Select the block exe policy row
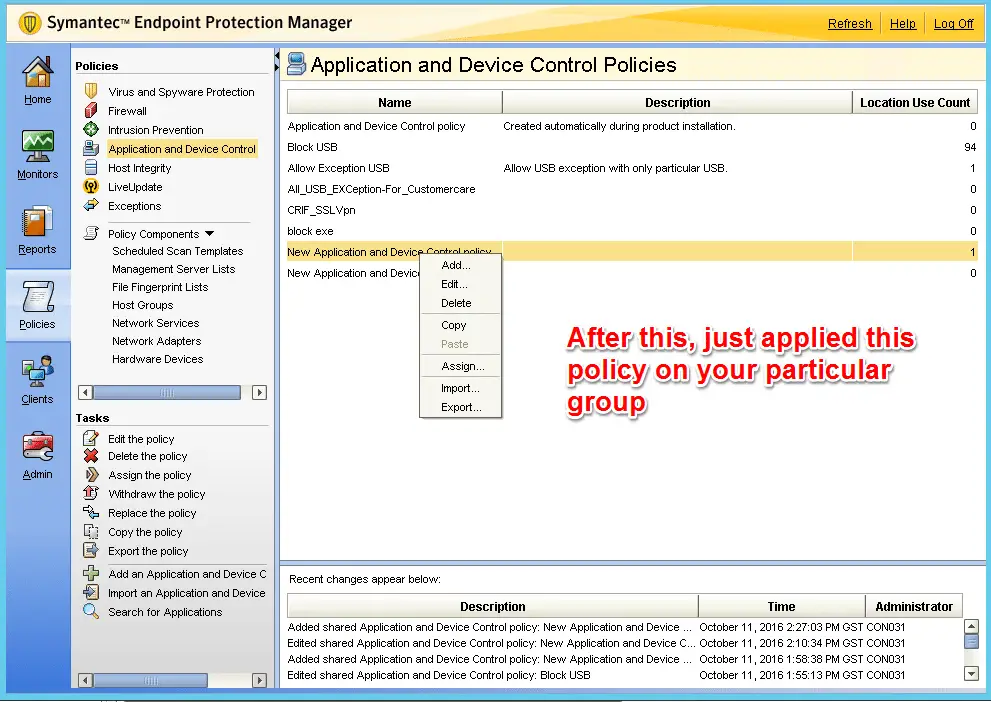This screenshot has height=702, width=991. [x=632, y=231]
